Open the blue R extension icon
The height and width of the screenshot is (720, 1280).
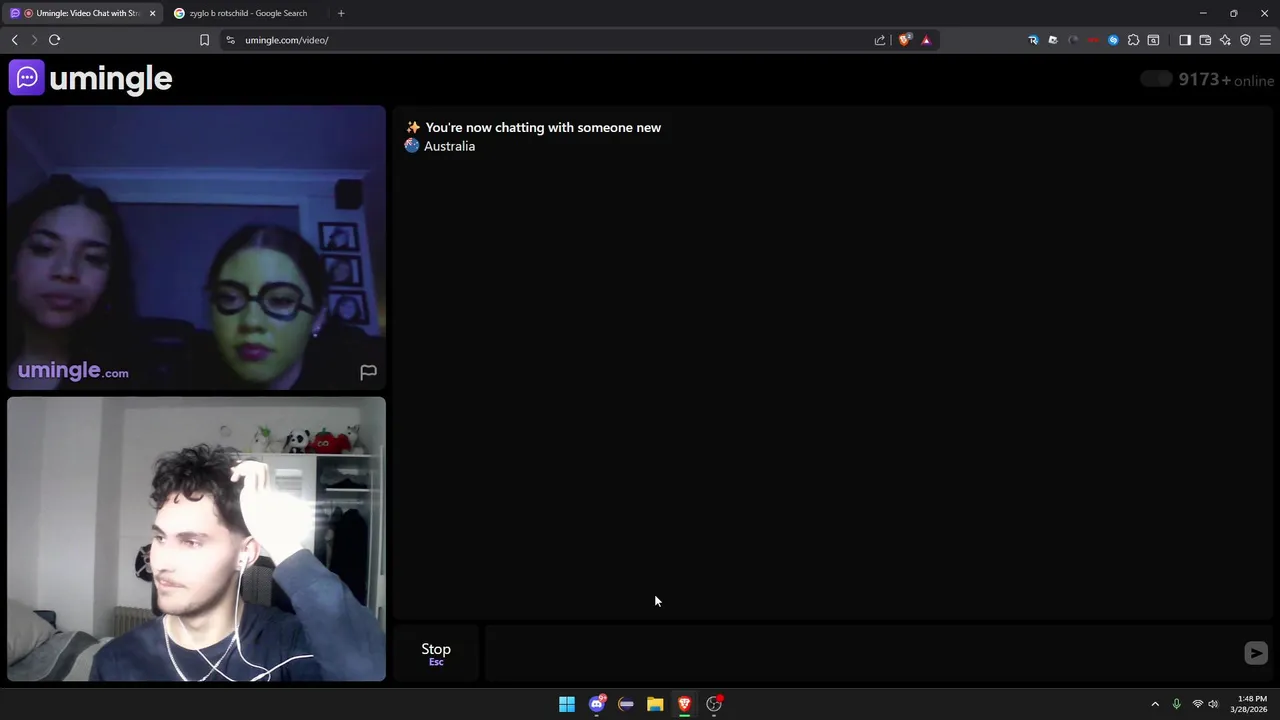pyautogui.click(x=1033, y=40)
